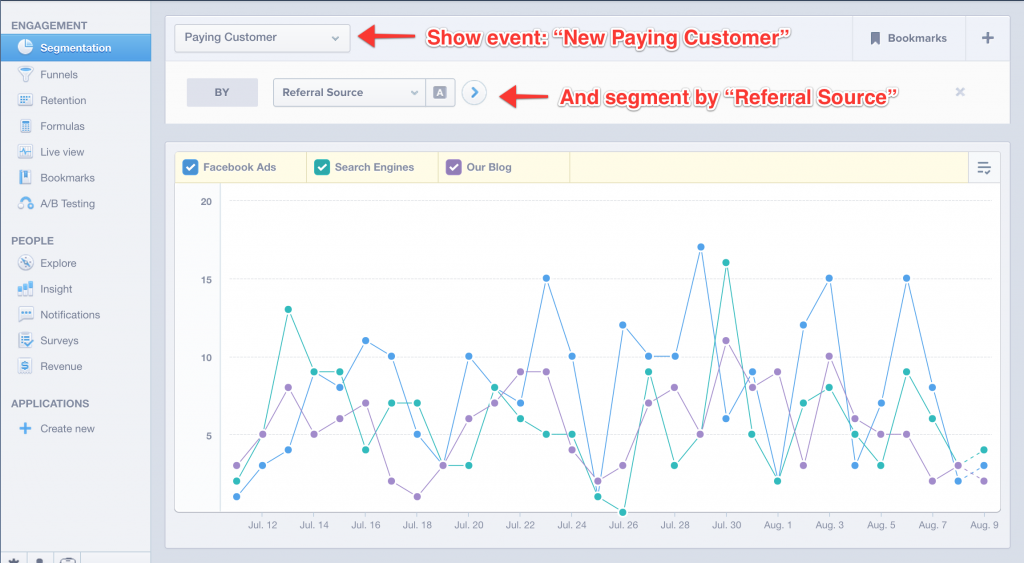This screenshot has width=1024, height=563.
Task: Open A/B Testing page
Action: coord(67,203)
